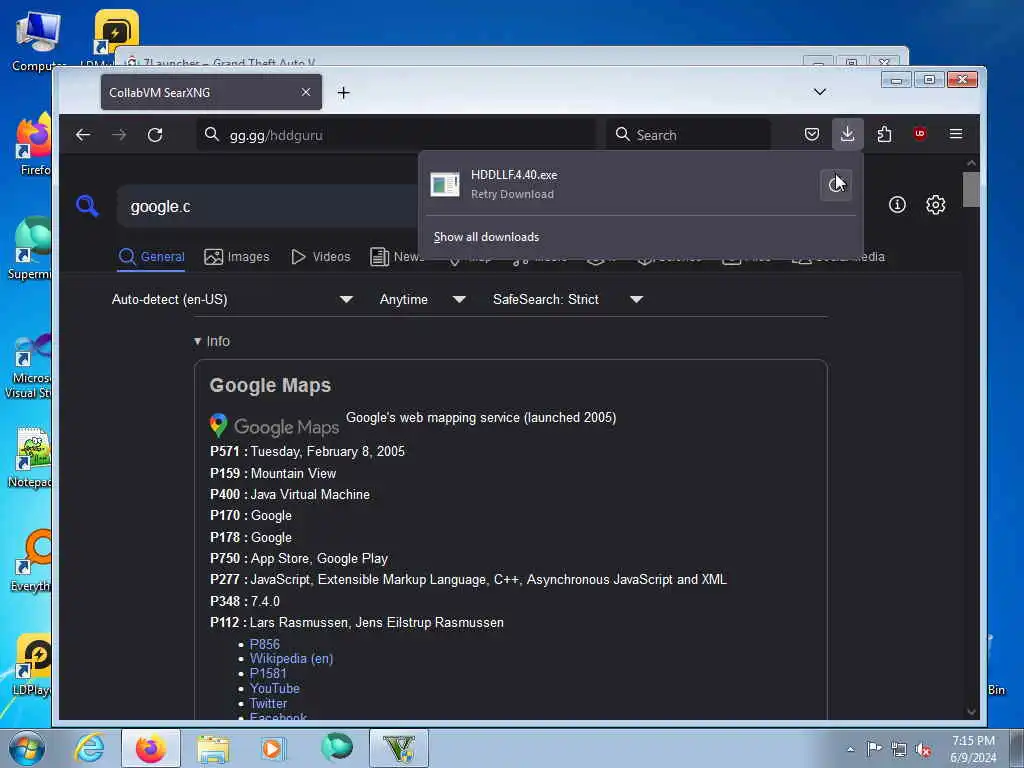Open the P1581 link
The image size is (1024, 768).
(x=268, y=674)
